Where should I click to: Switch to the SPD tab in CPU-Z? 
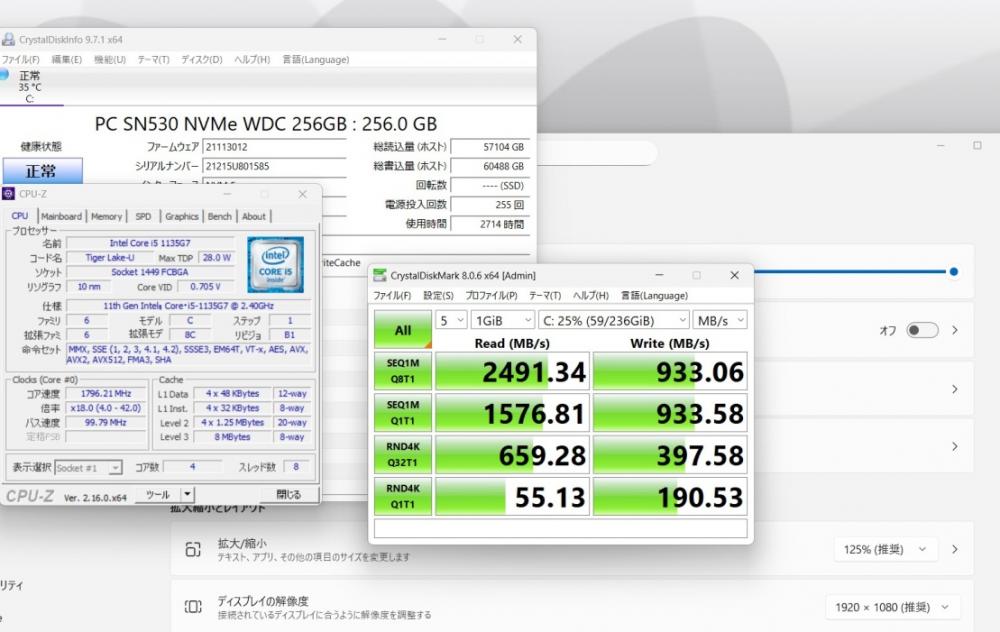(143, 216)
